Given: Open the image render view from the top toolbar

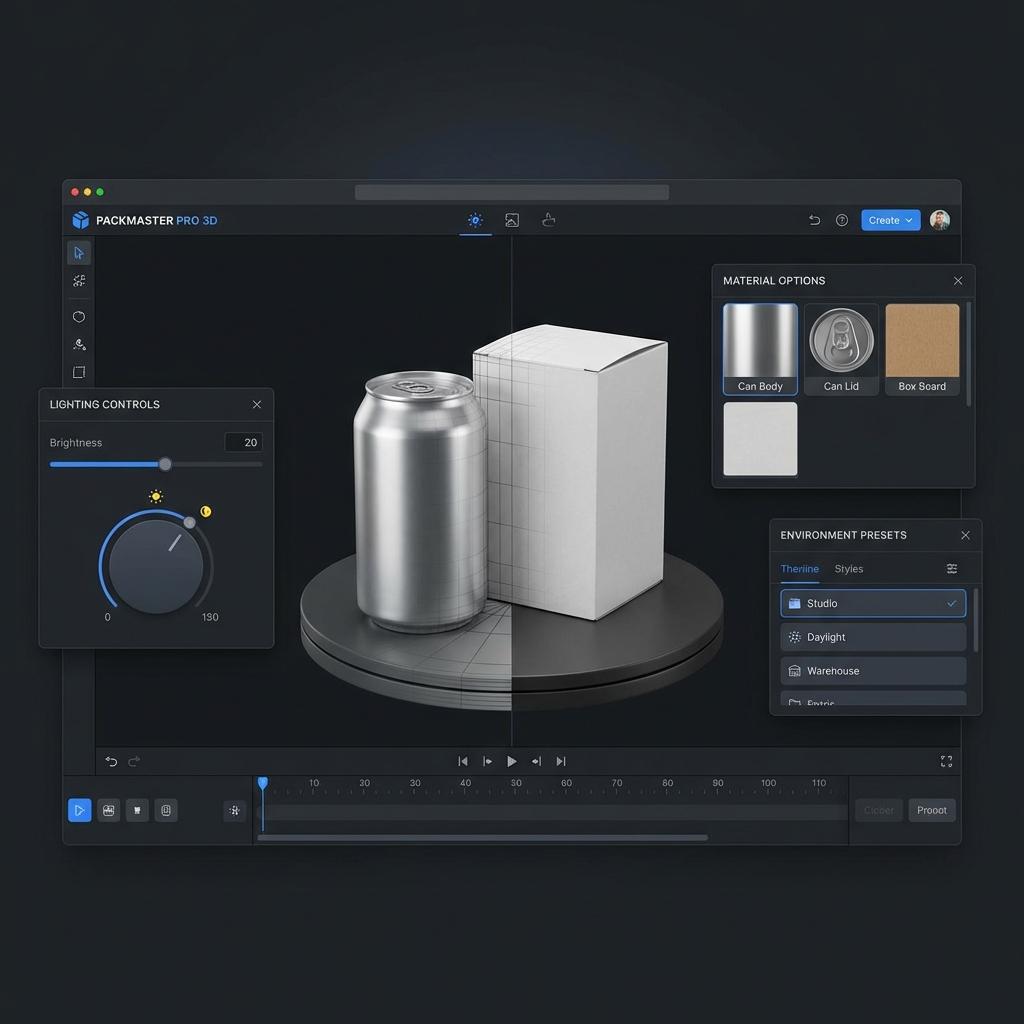Looking at the screenshot, I should pos(511,219).
